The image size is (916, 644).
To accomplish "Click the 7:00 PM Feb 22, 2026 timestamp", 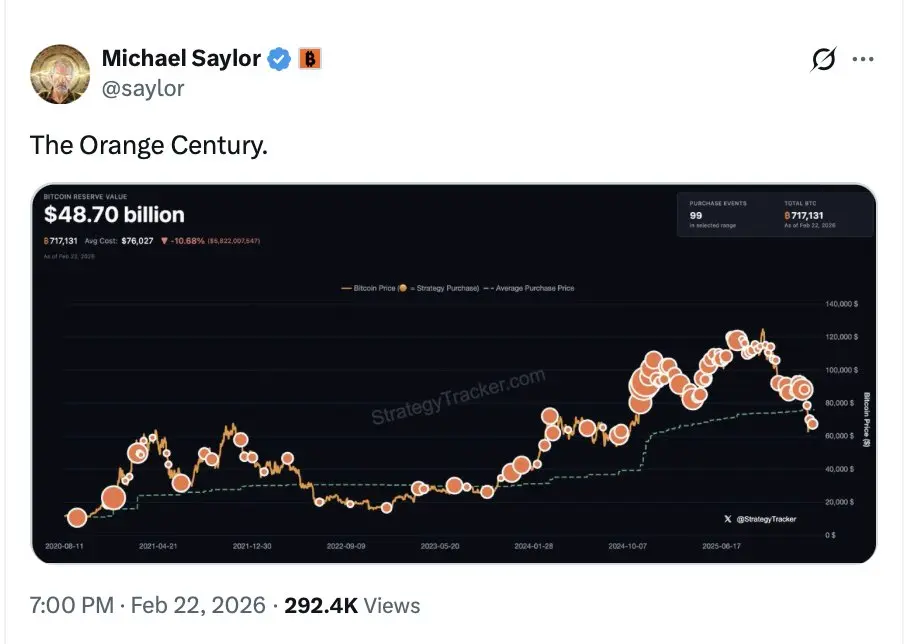I will click(148, 605).
